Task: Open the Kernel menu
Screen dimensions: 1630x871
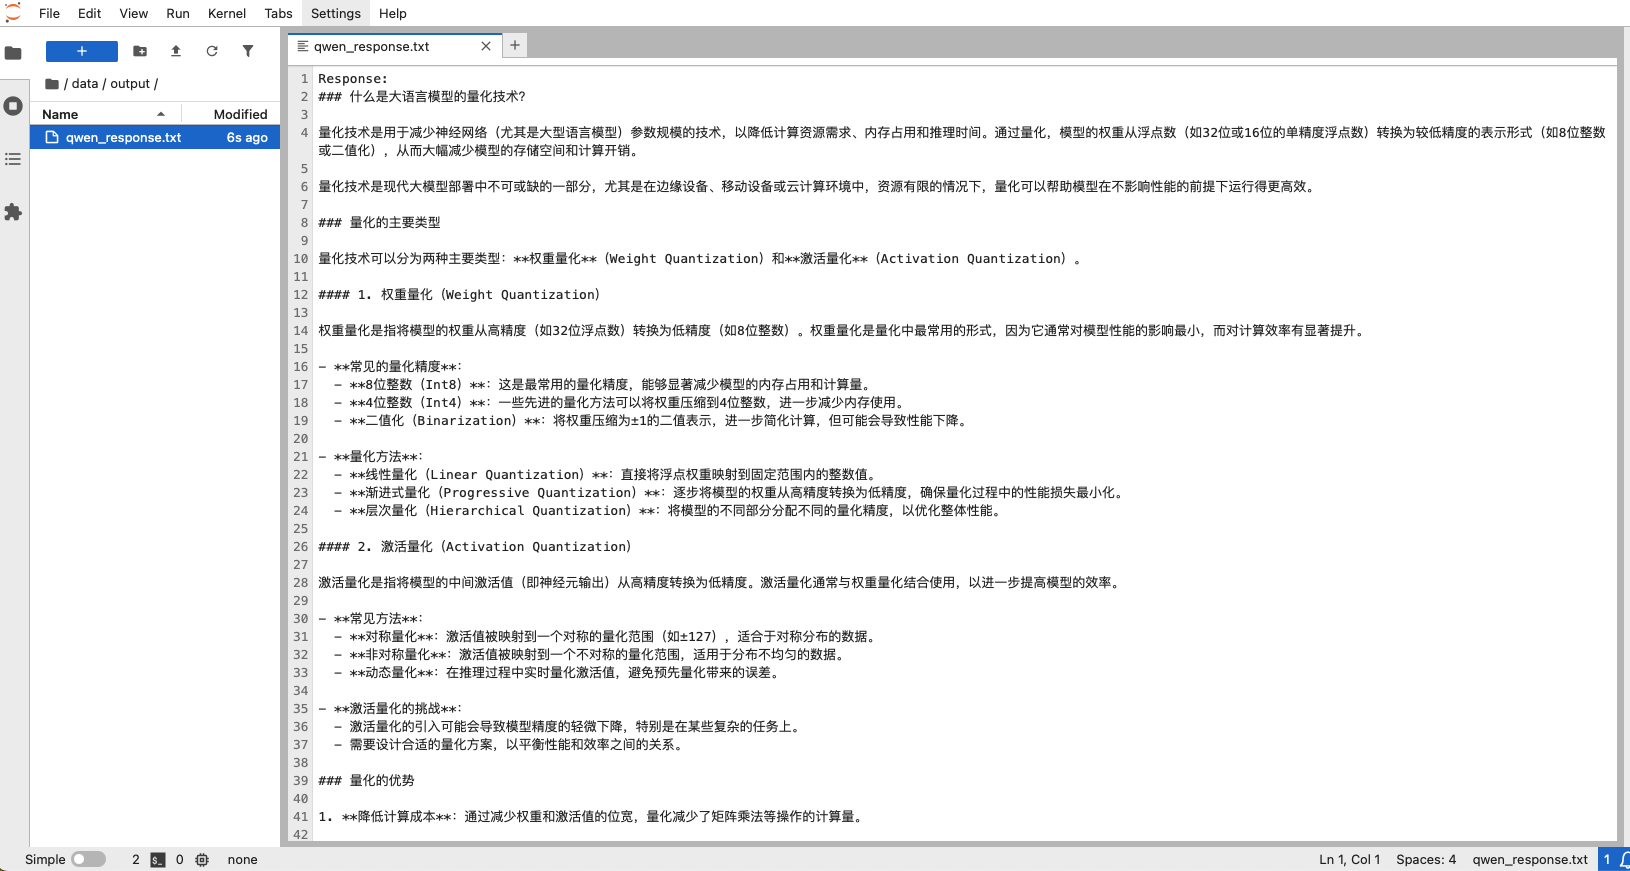Action: click(226, 13)
